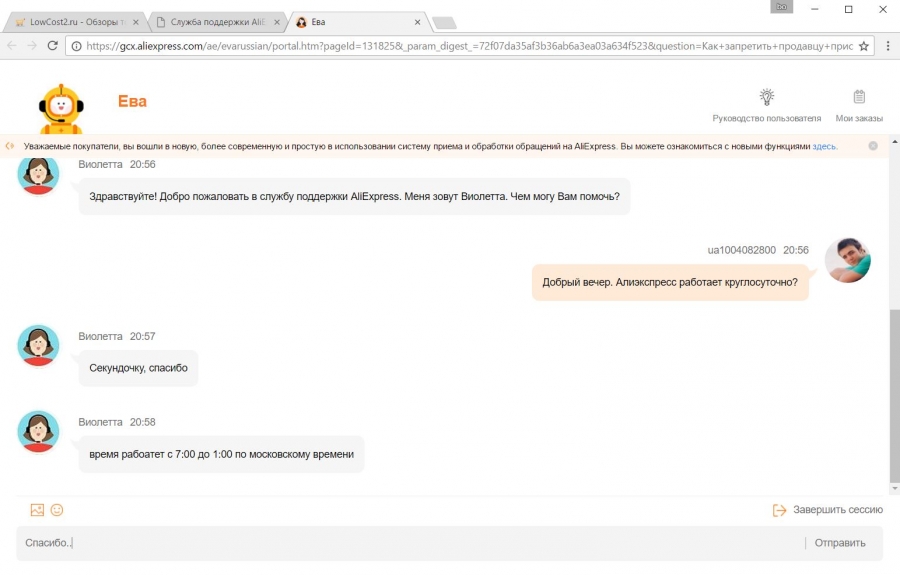Close the Ева browser tab
The height and width of the screenshot is (575, 900).
click(x=417, y=22)
